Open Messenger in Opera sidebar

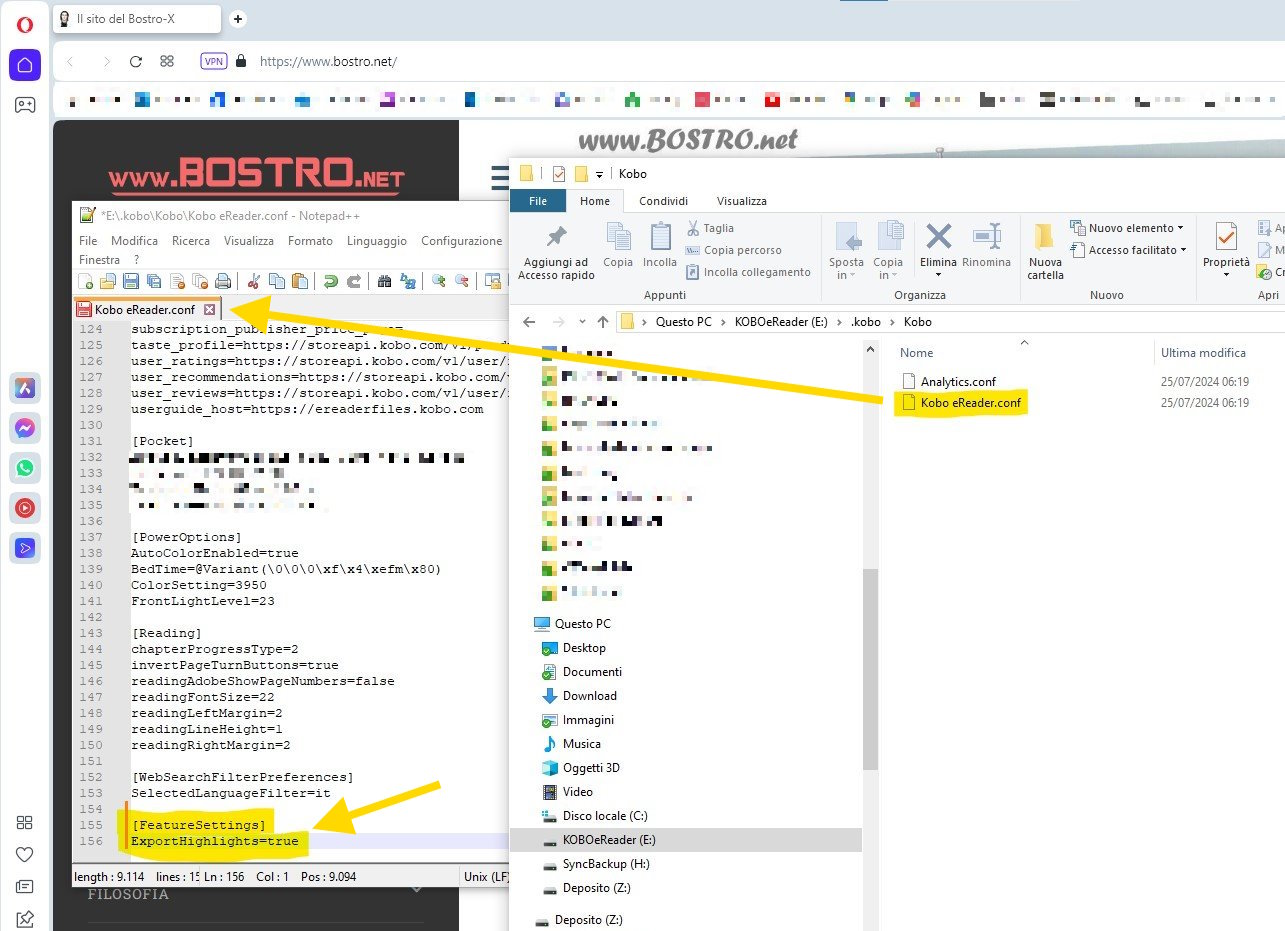coord(25,428)
